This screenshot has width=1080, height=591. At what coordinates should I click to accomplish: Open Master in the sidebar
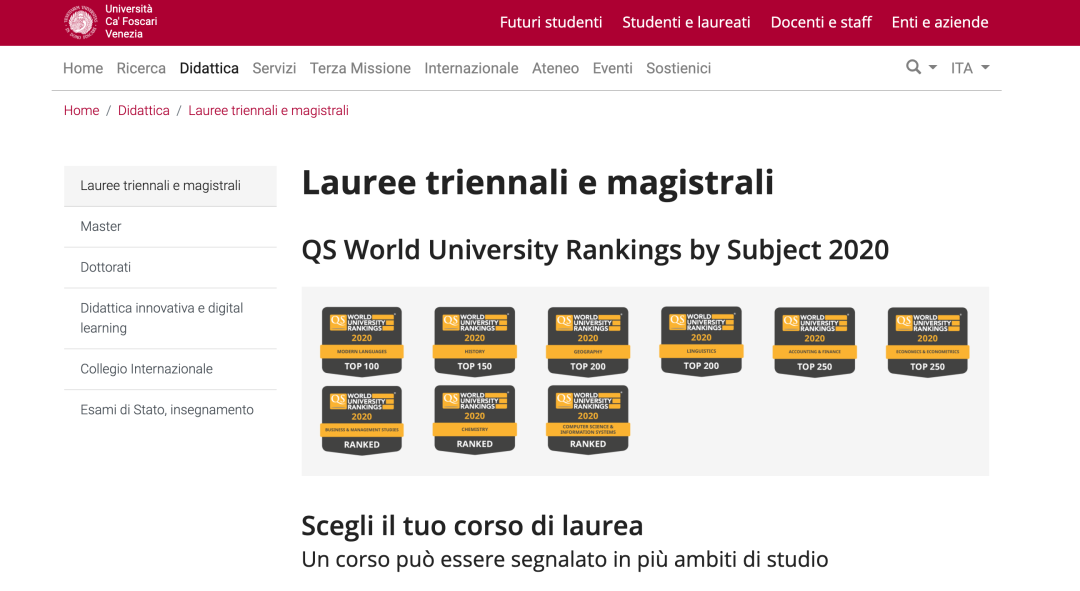point(170,227)
